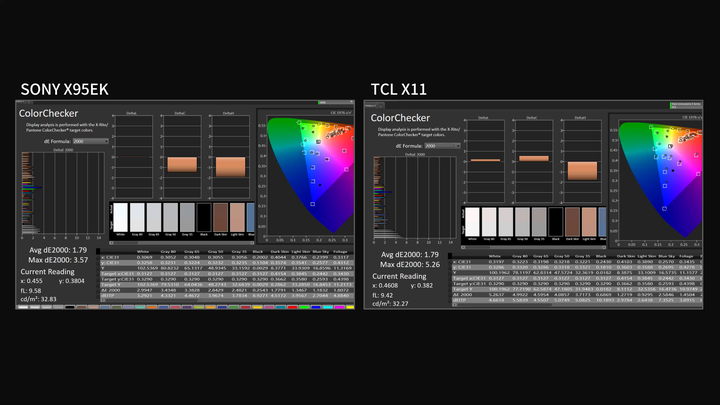
Task: Click the DeltaH chart in the TCL window
Action: [x=582, y=161]
